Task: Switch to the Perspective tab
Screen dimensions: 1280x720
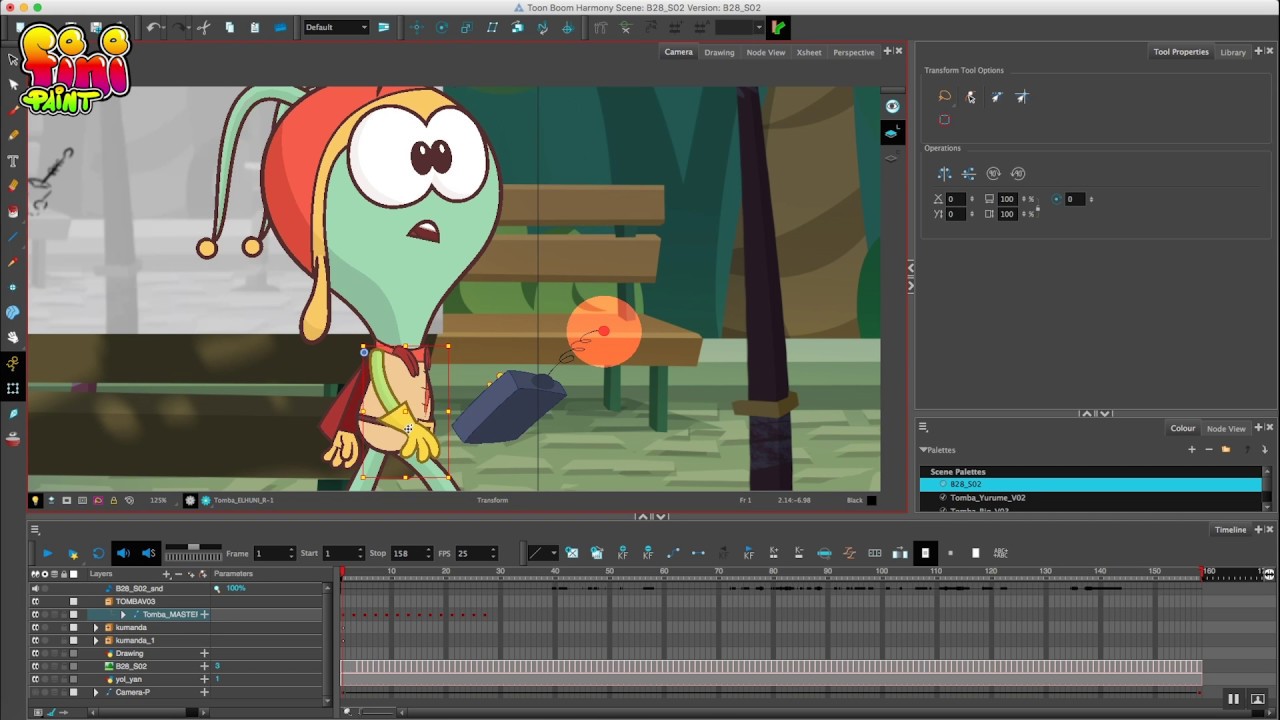Action: tap(854, 52)
